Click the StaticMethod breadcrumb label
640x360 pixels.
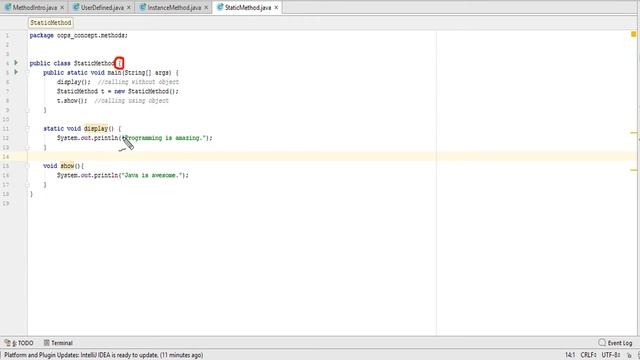[x=51, y=23]
